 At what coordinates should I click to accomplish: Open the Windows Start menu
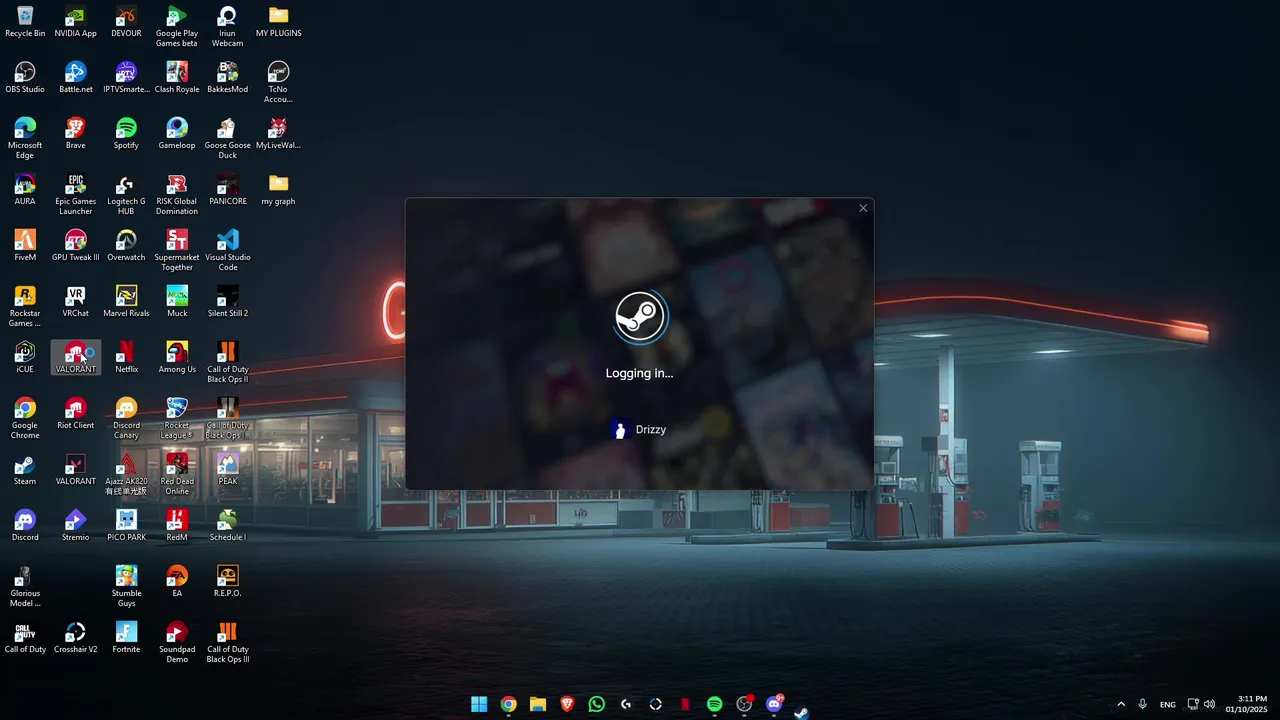[x=479, y=704]
